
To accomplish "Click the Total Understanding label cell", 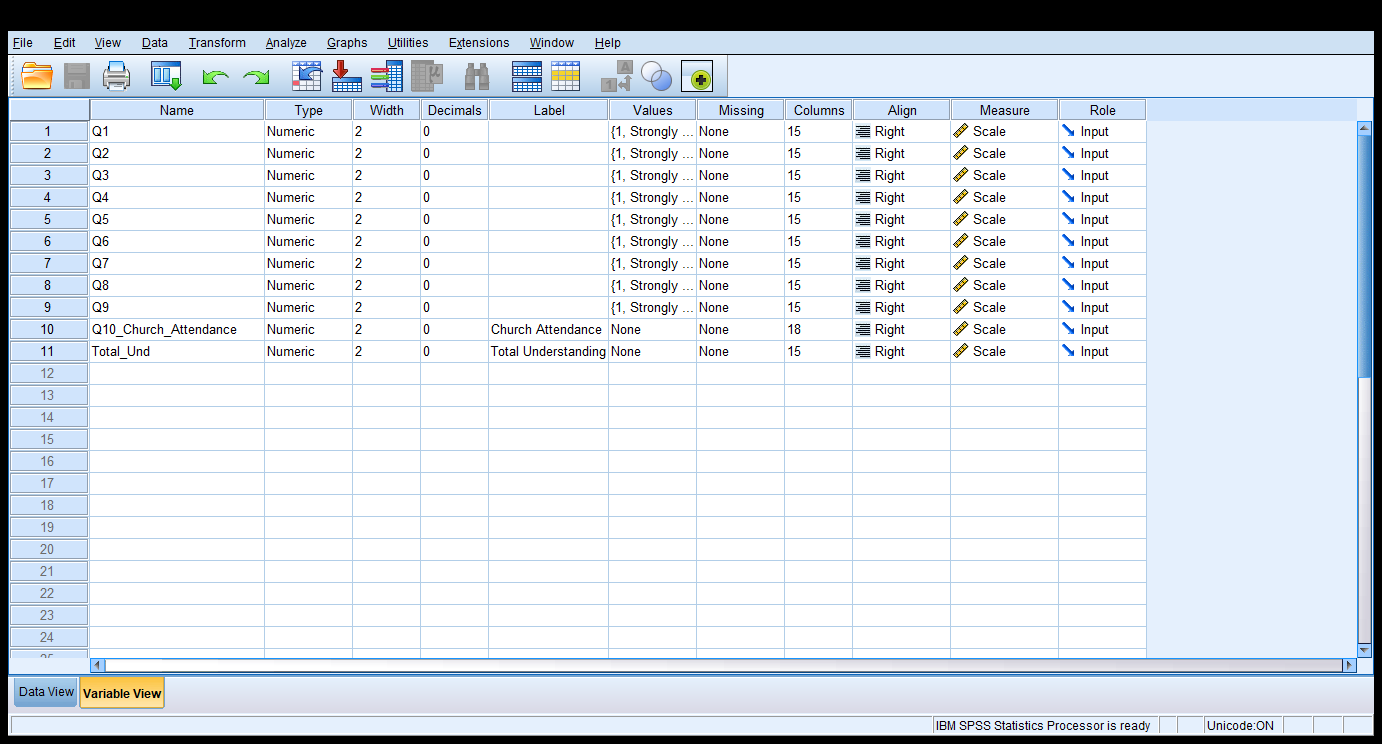I will [548, 351].
